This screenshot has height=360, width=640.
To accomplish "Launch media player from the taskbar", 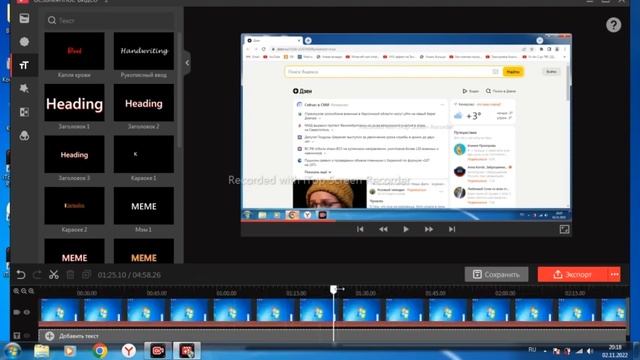I will tap(70, 351).
